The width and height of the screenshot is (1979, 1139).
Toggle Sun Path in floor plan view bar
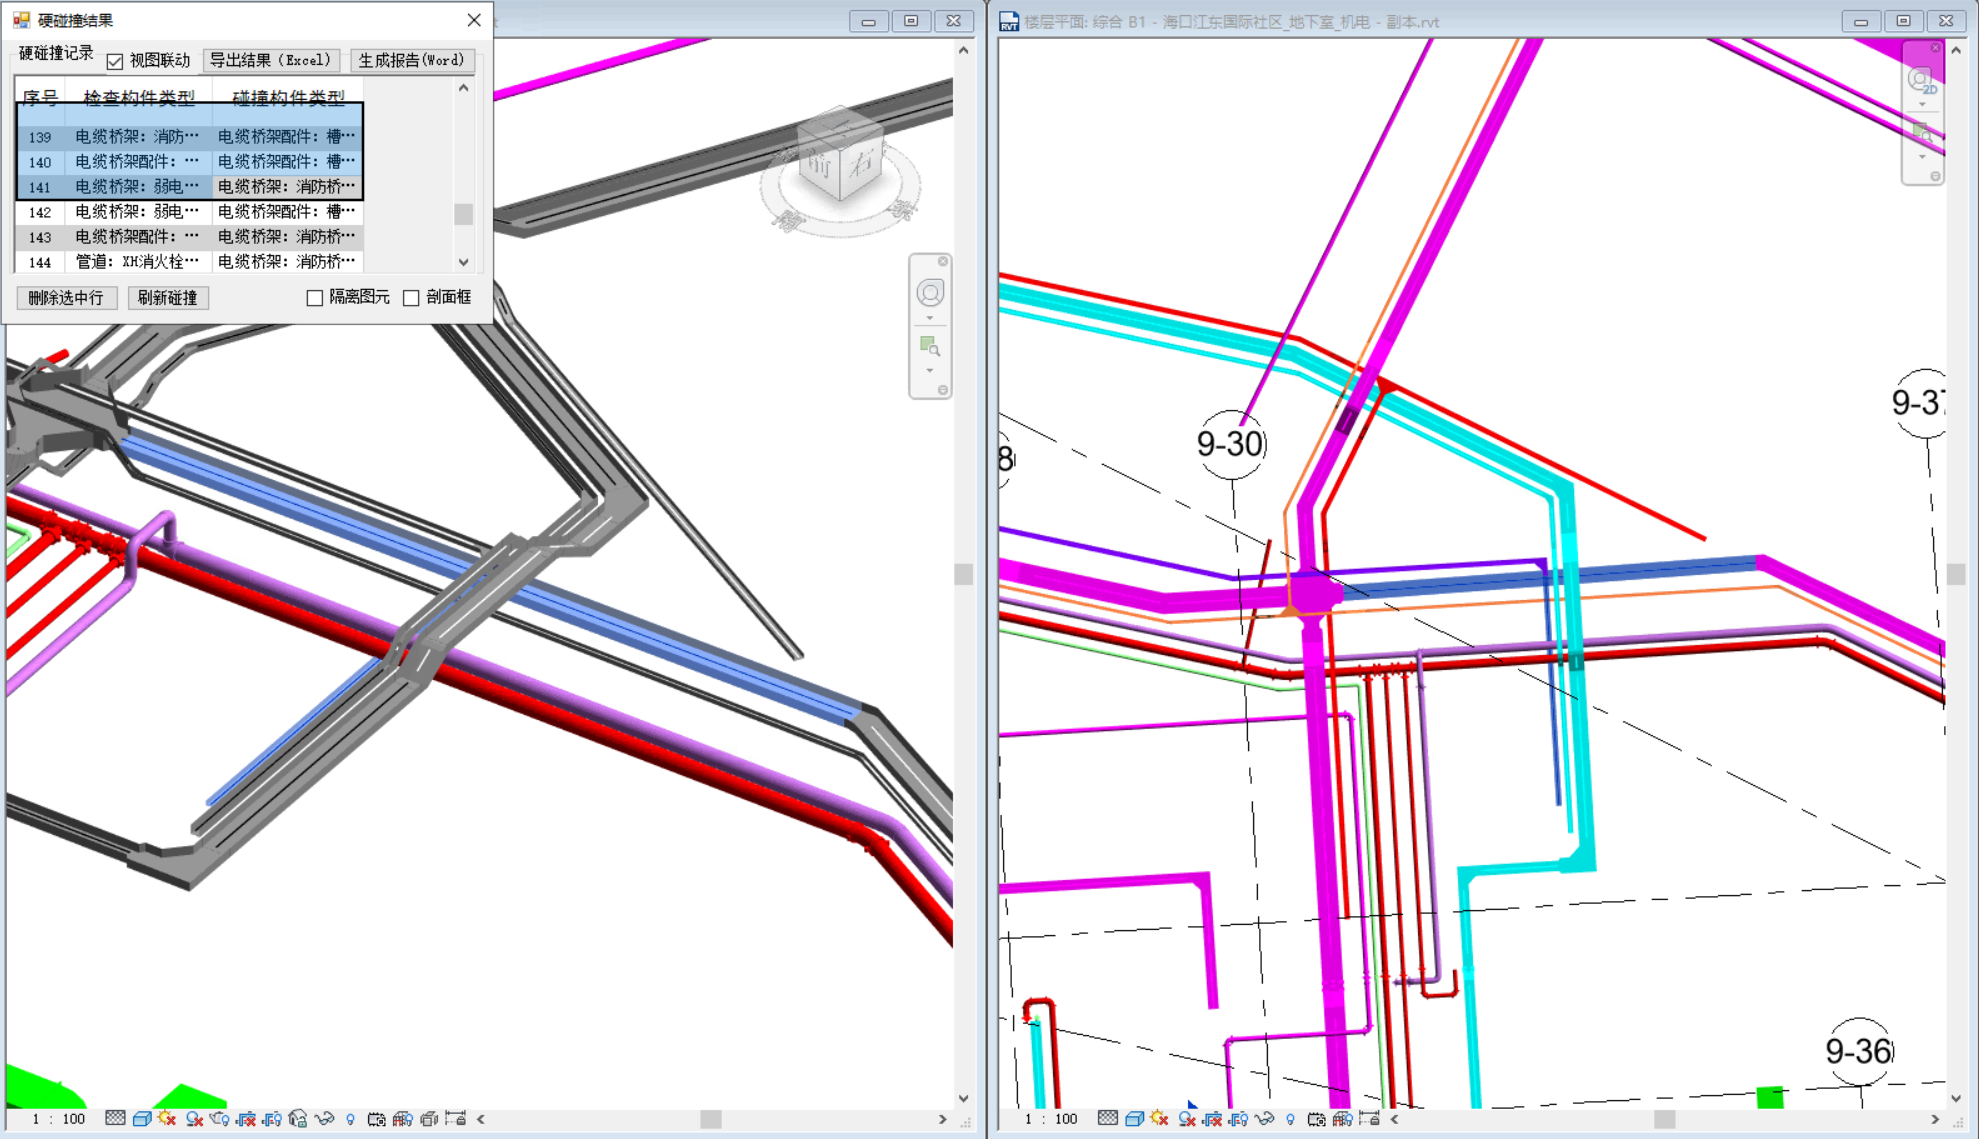coord(1159,1118)
